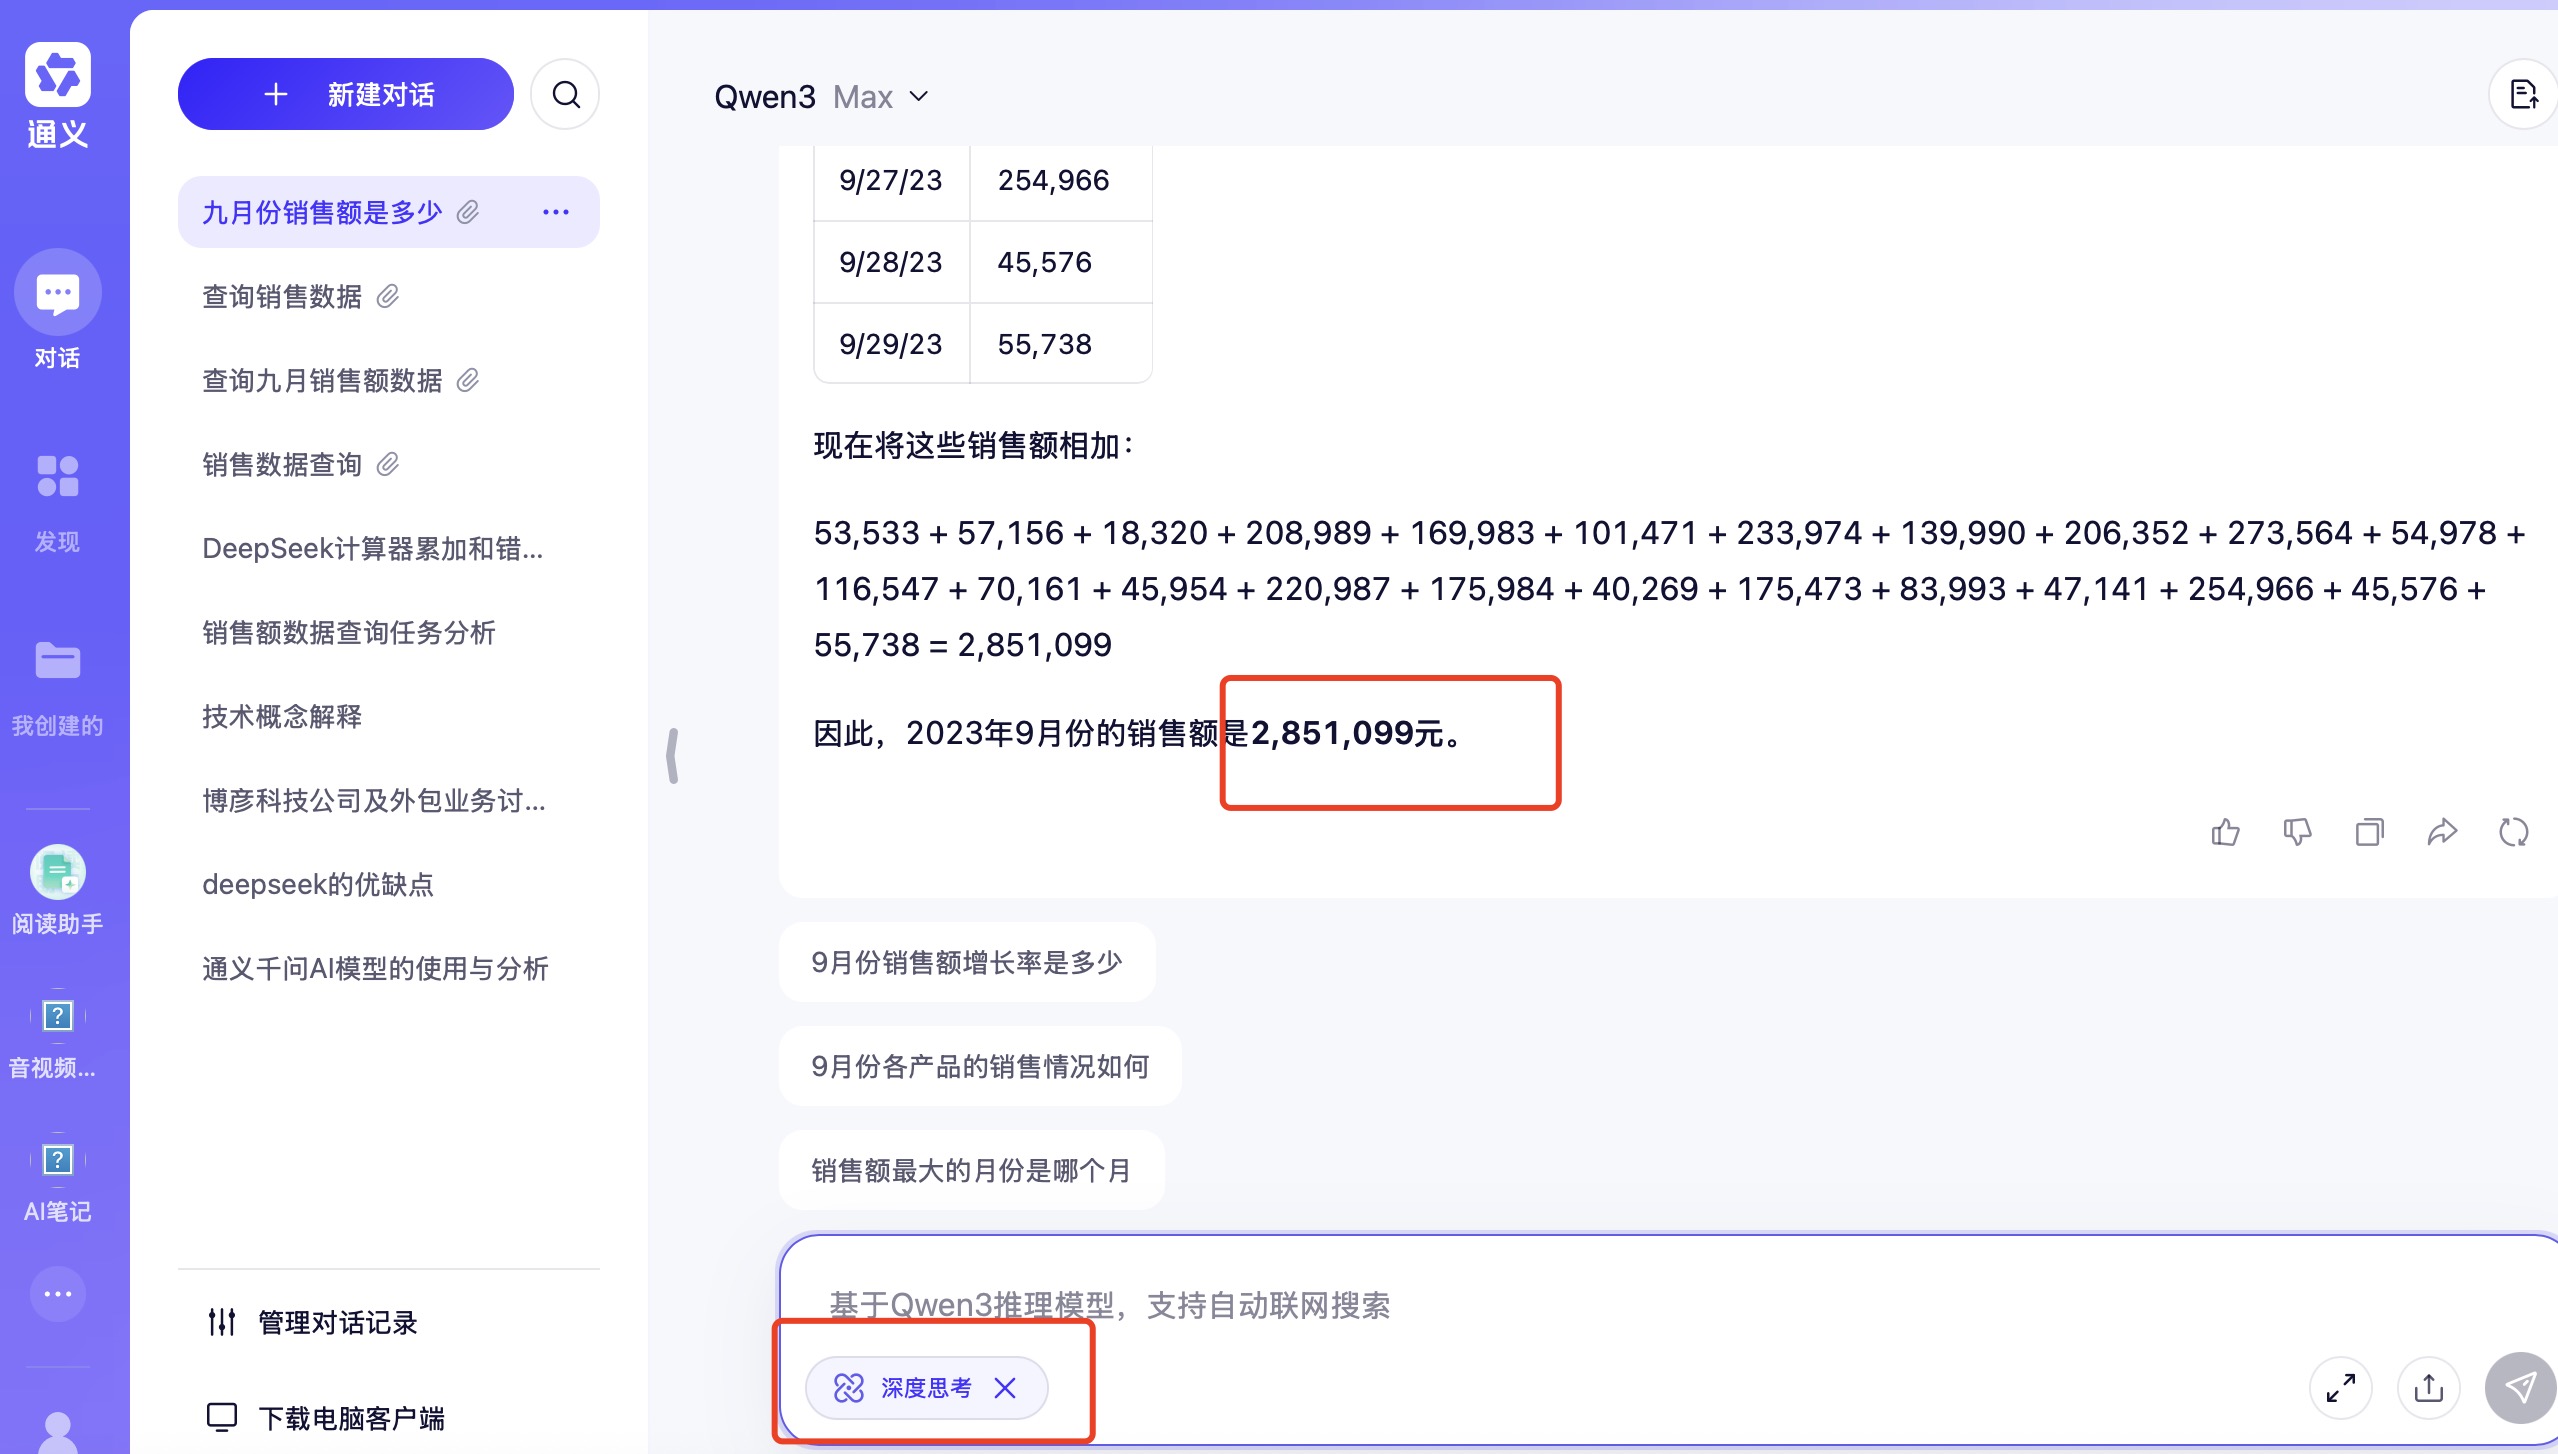Image resolution: width=2558 pixels, height=1454 pixels.
Task: Open options menu for 九月份销售额是多少
Action: coord(556,212)
